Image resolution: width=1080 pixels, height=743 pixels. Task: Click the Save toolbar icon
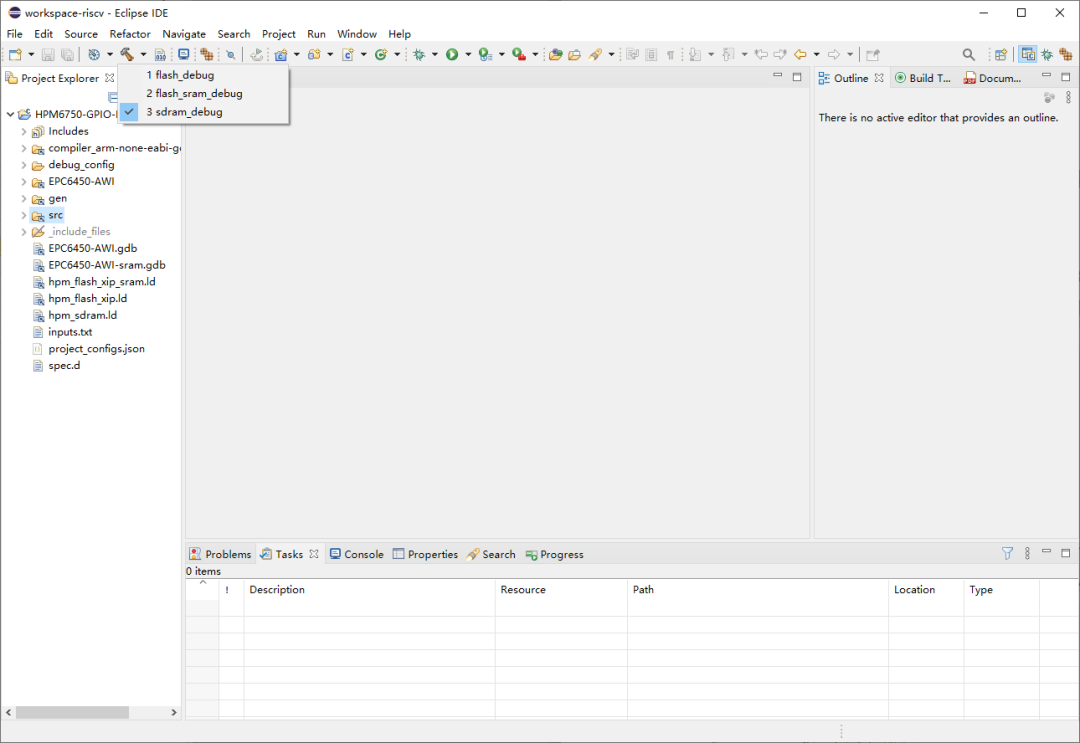(48, 54)
